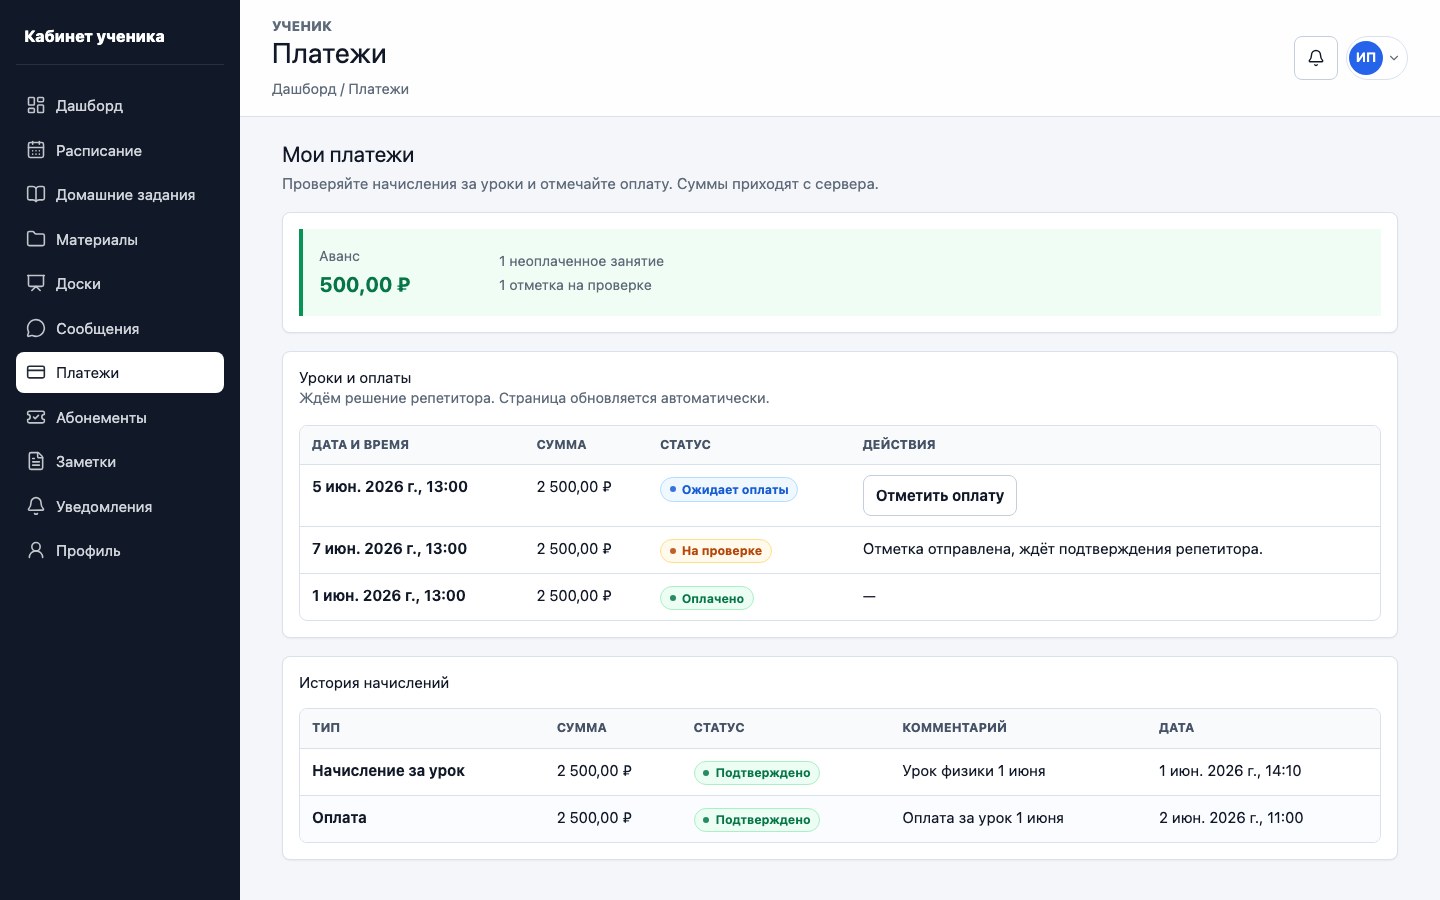Click the comment Оплата за урок 1 июня
The height and width of the screenshot is (900, 1440).
(x=983, y=818)
